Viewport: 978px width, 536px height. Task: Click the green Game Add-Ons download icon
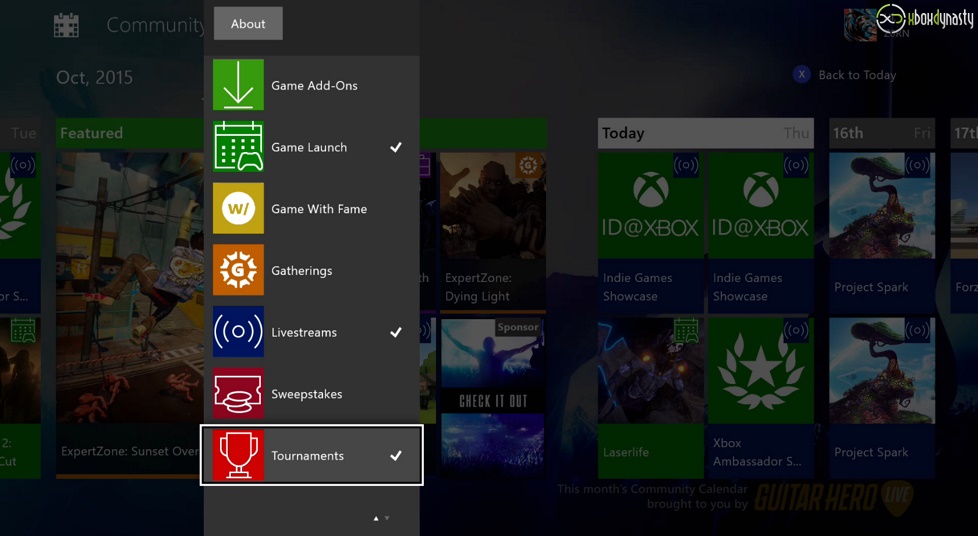pos(238,85)
